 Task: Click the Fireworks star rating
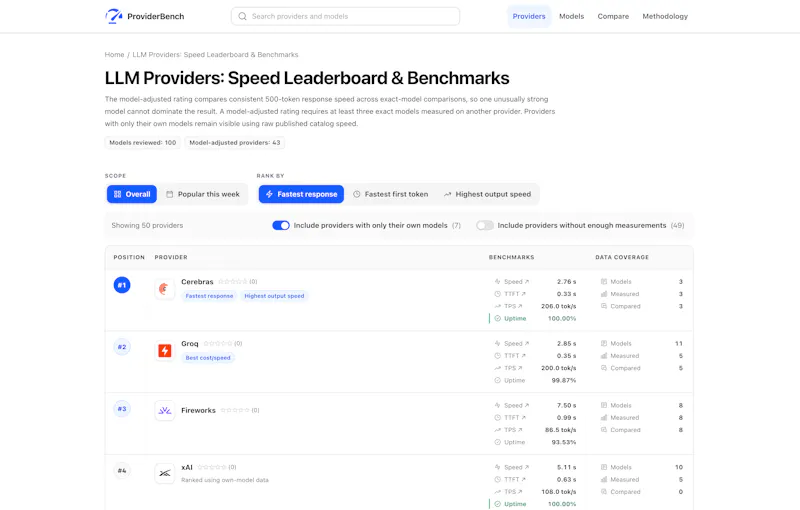pos(235,410)
